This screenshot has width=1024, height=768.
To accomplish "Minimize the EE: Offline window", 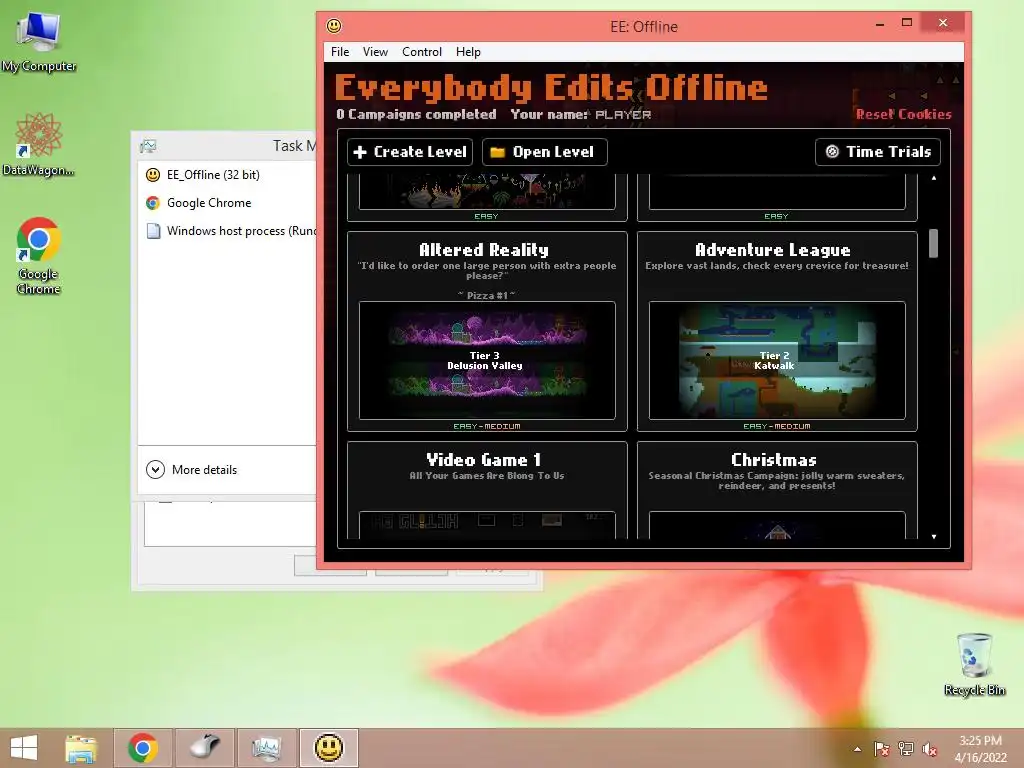I will click(x=880, y=24).
